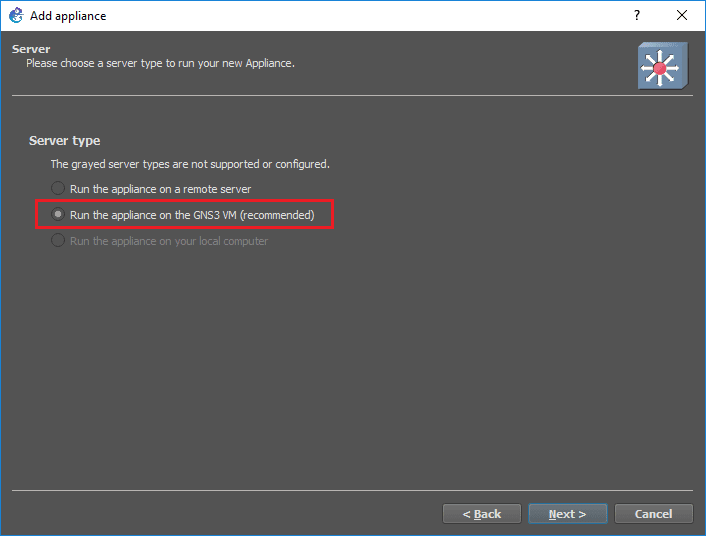706x536 pixels.
Task: Close the Add appliance dialog
Action: click(682, 15)
